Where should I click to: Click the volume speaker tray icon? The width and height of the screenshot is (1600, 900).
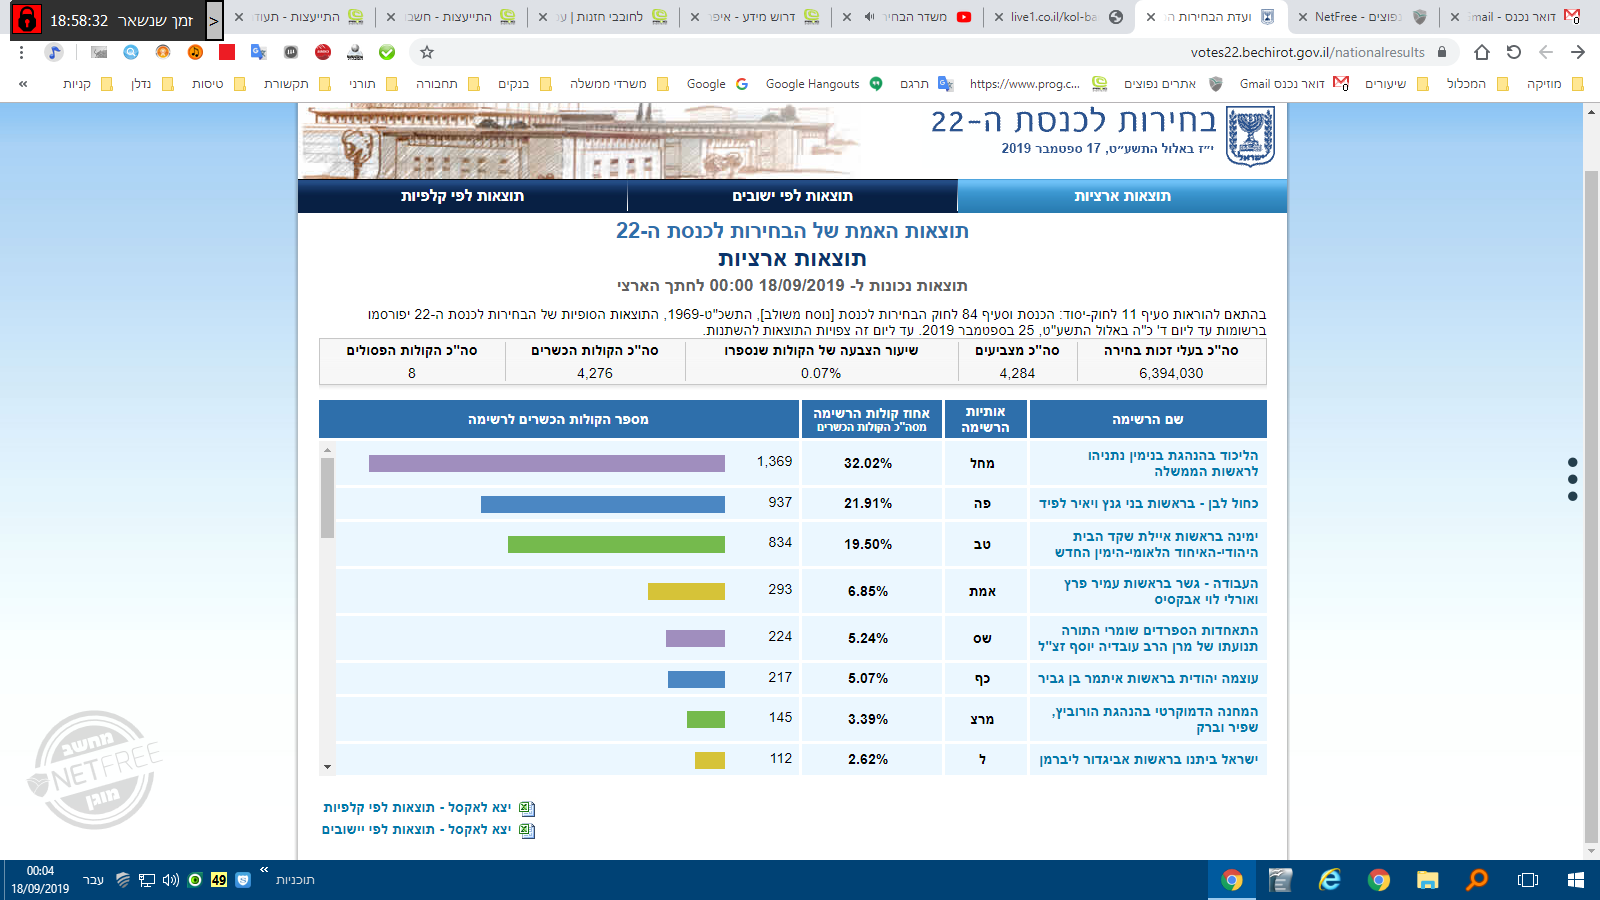171,880
